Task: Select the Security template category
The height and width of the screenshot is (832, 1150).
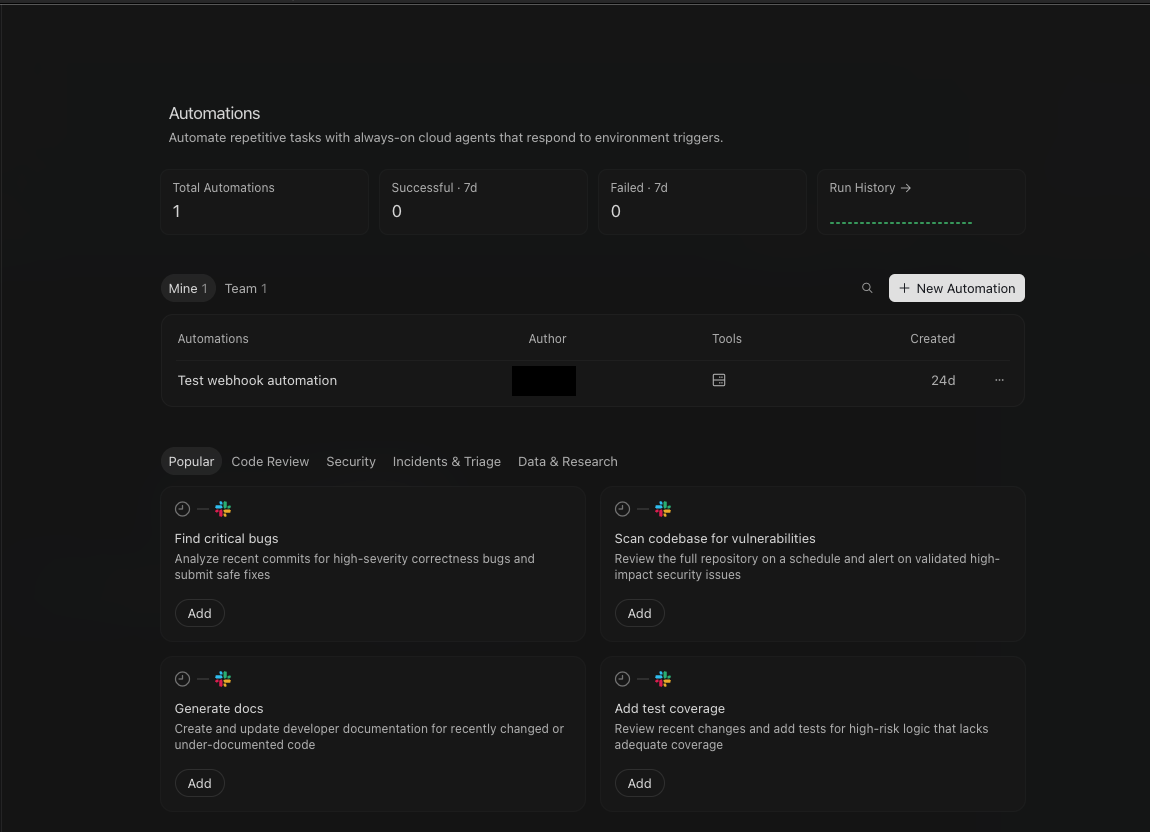Action: pos(351,461)
